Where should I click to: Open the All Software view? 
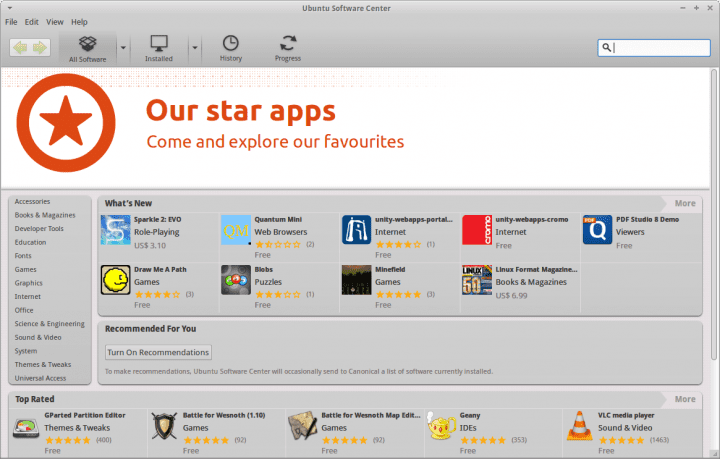click(87, 49)
